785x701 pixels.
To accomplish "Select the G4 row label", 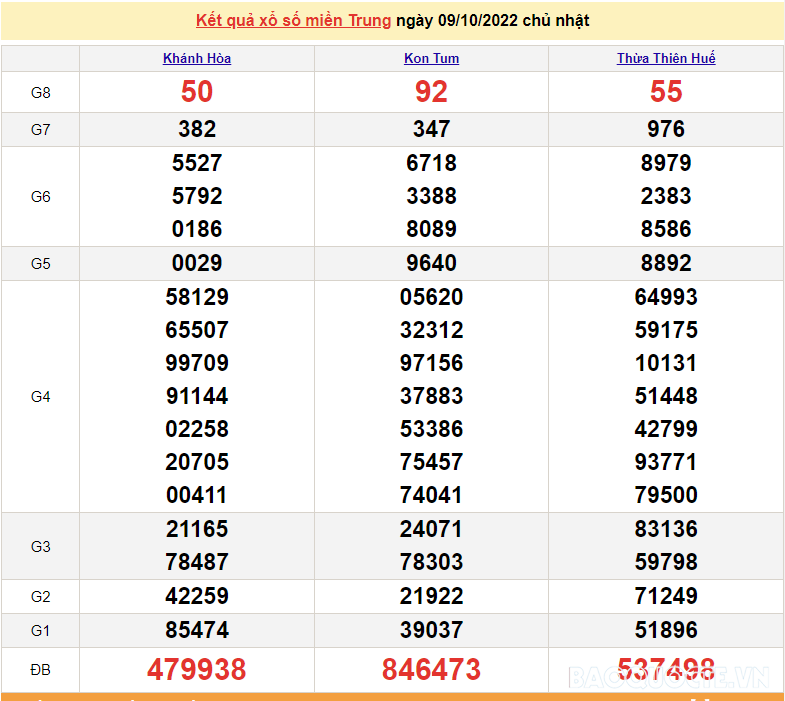I will [40, 396].
